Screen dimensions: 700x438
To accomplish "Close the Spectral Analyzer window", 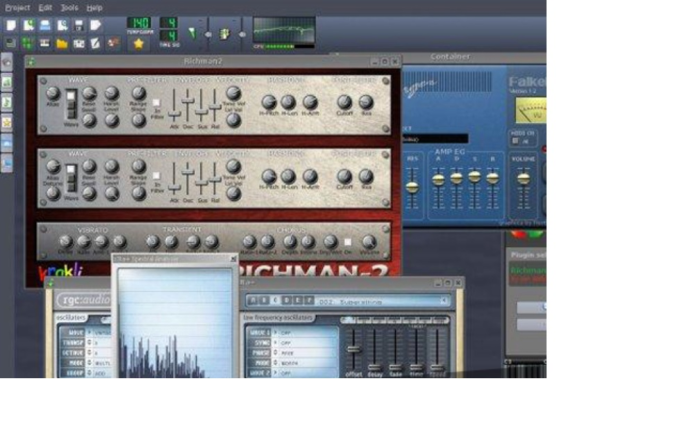I will pyautogui.click(x=233, y=259).
